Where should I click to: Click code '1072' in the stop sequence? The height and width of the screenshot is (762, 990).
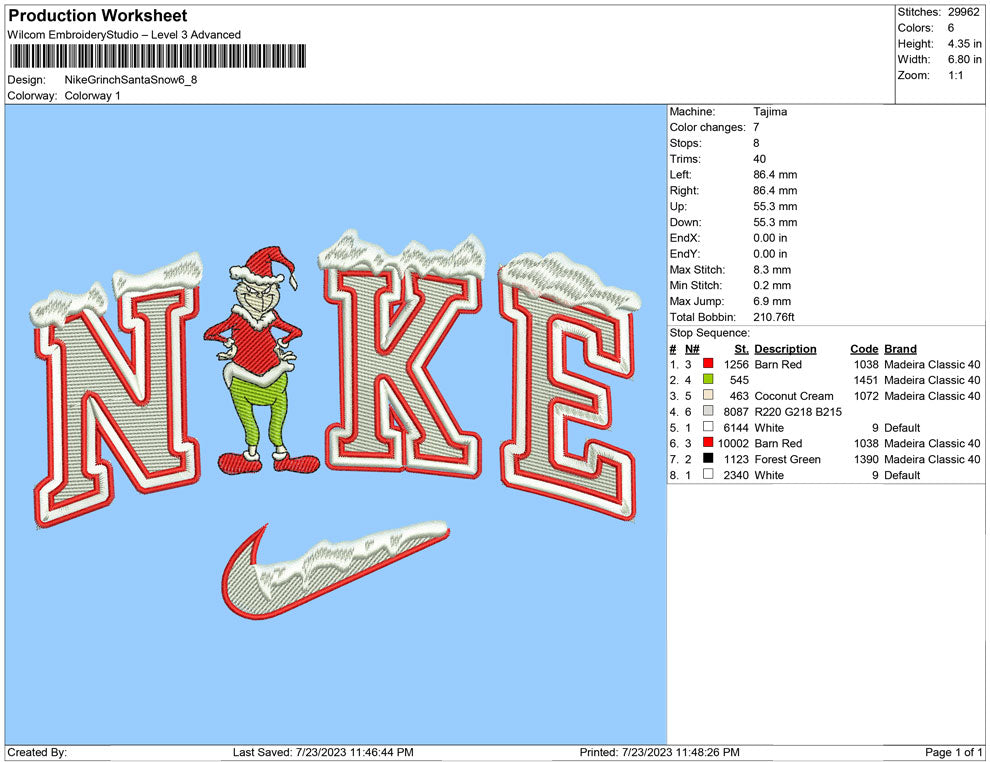click(x=866, y=396)
